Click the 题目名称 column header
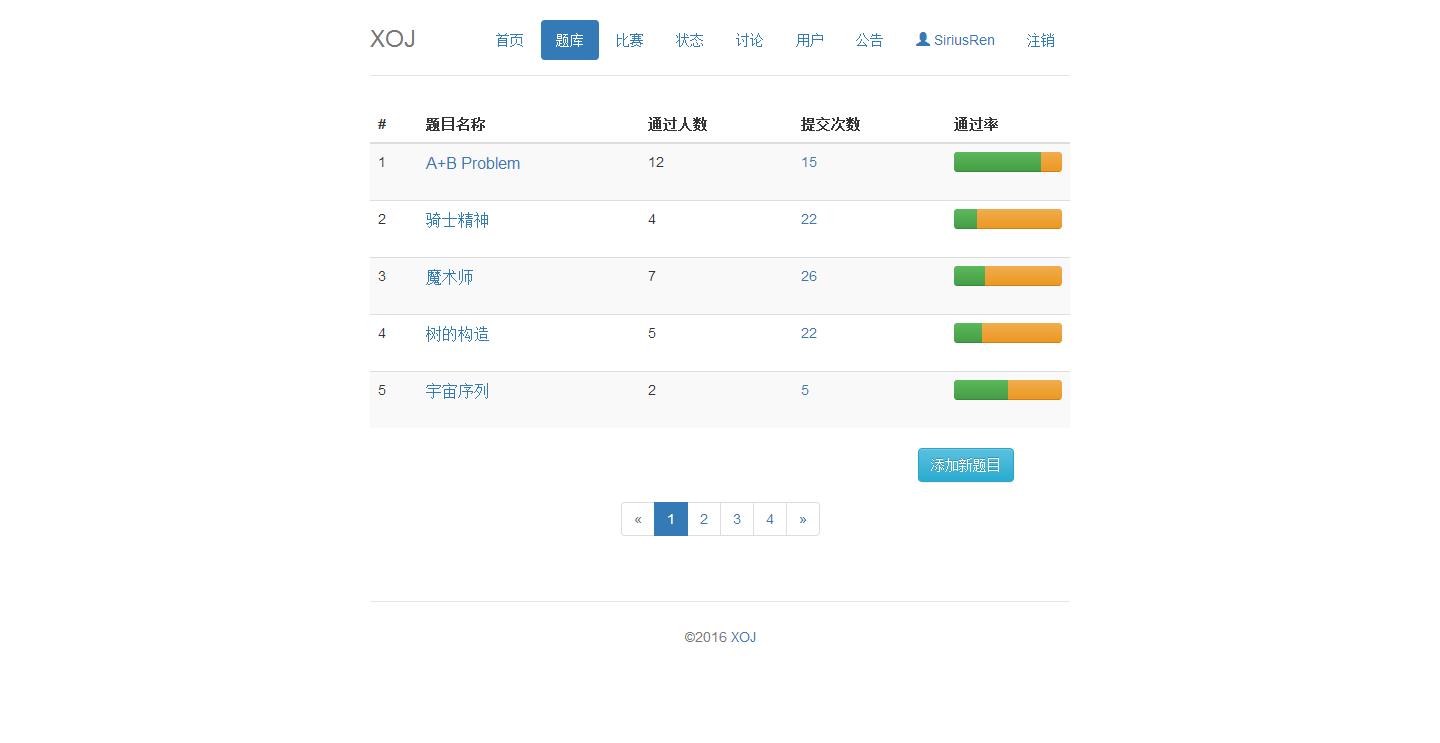 (x=455, y=124)
